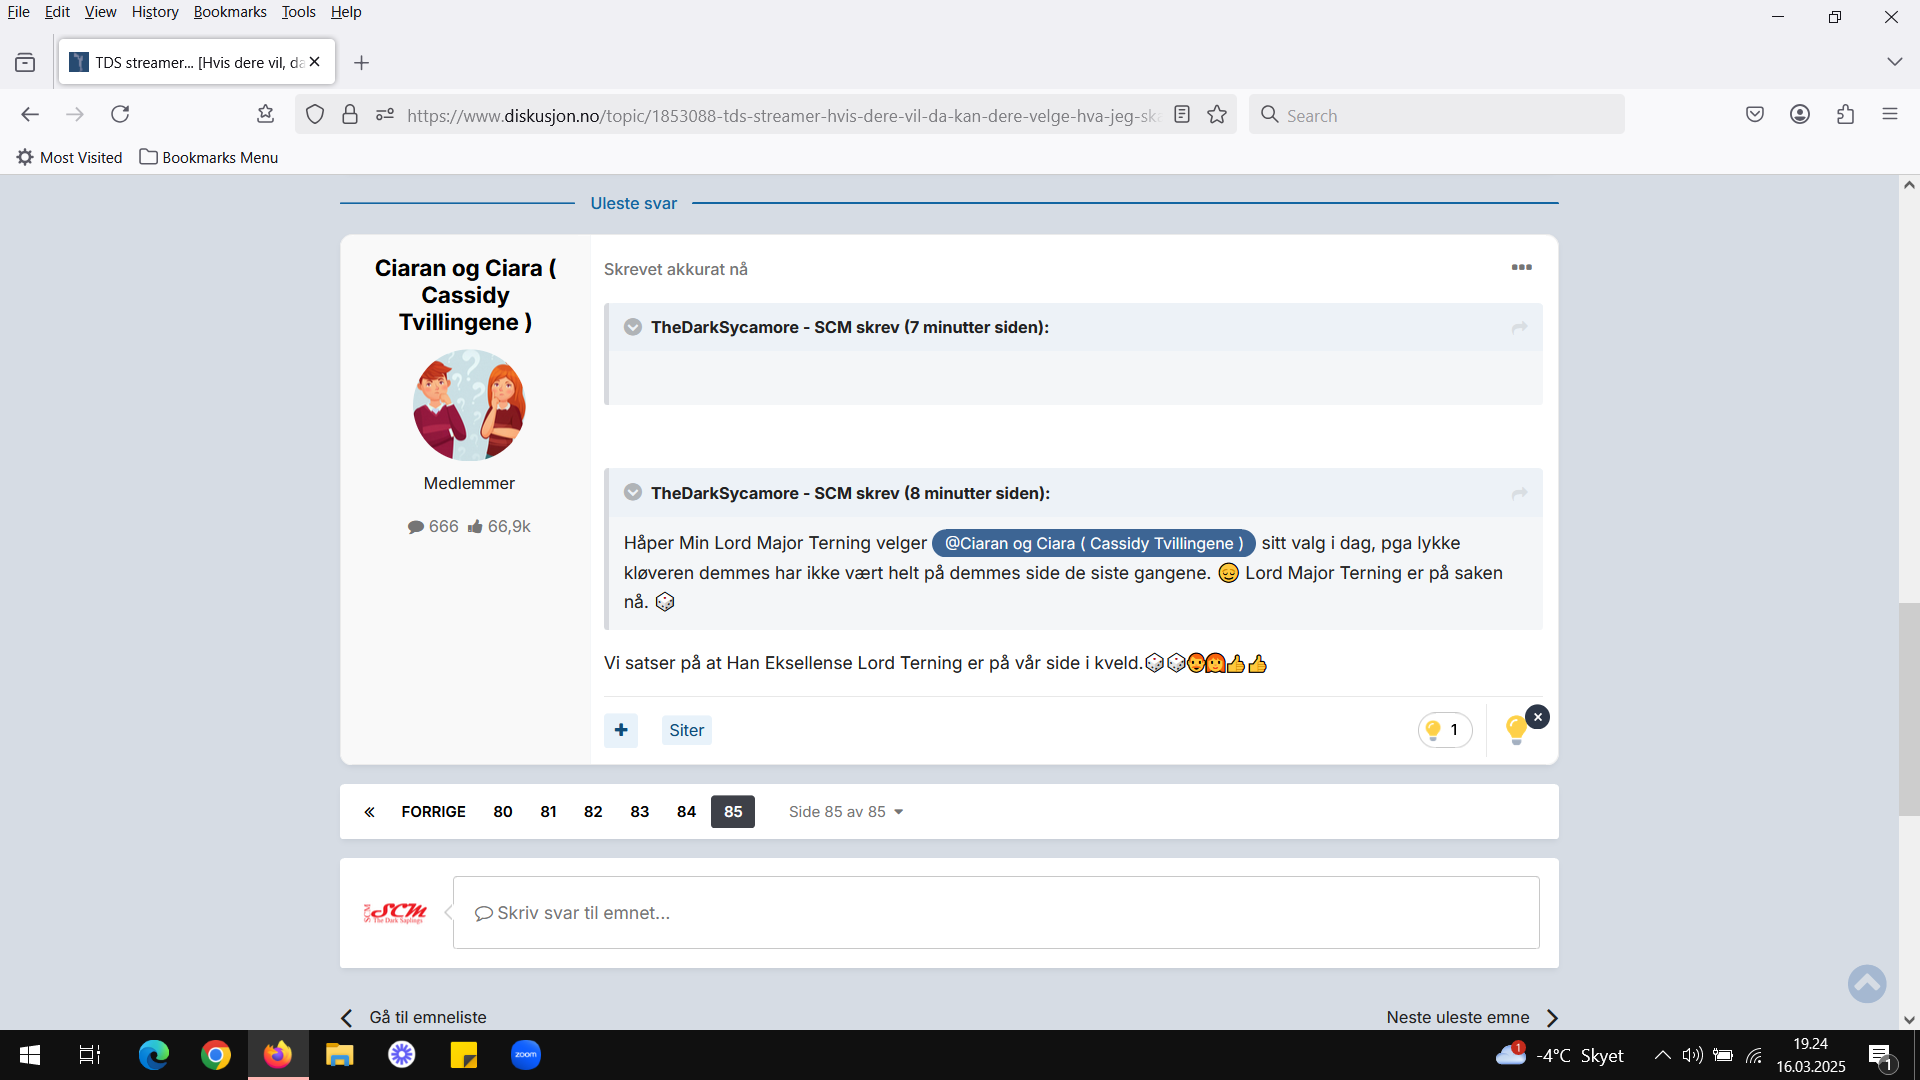
Task: Click the scroll-to-top round arrow button
Action: [1867, 983]
